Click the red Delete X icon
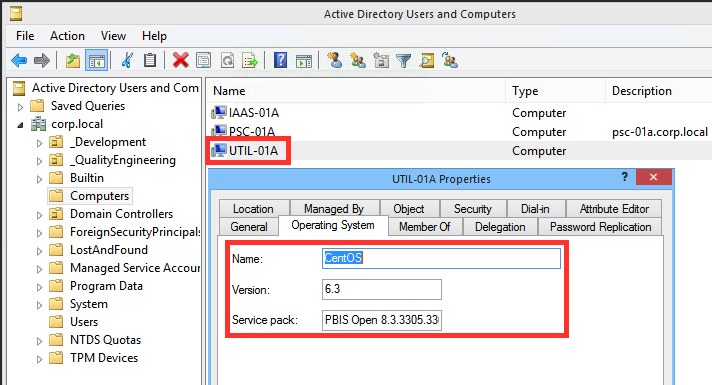Viewport: 712px width, 385px height. point(180,60)
